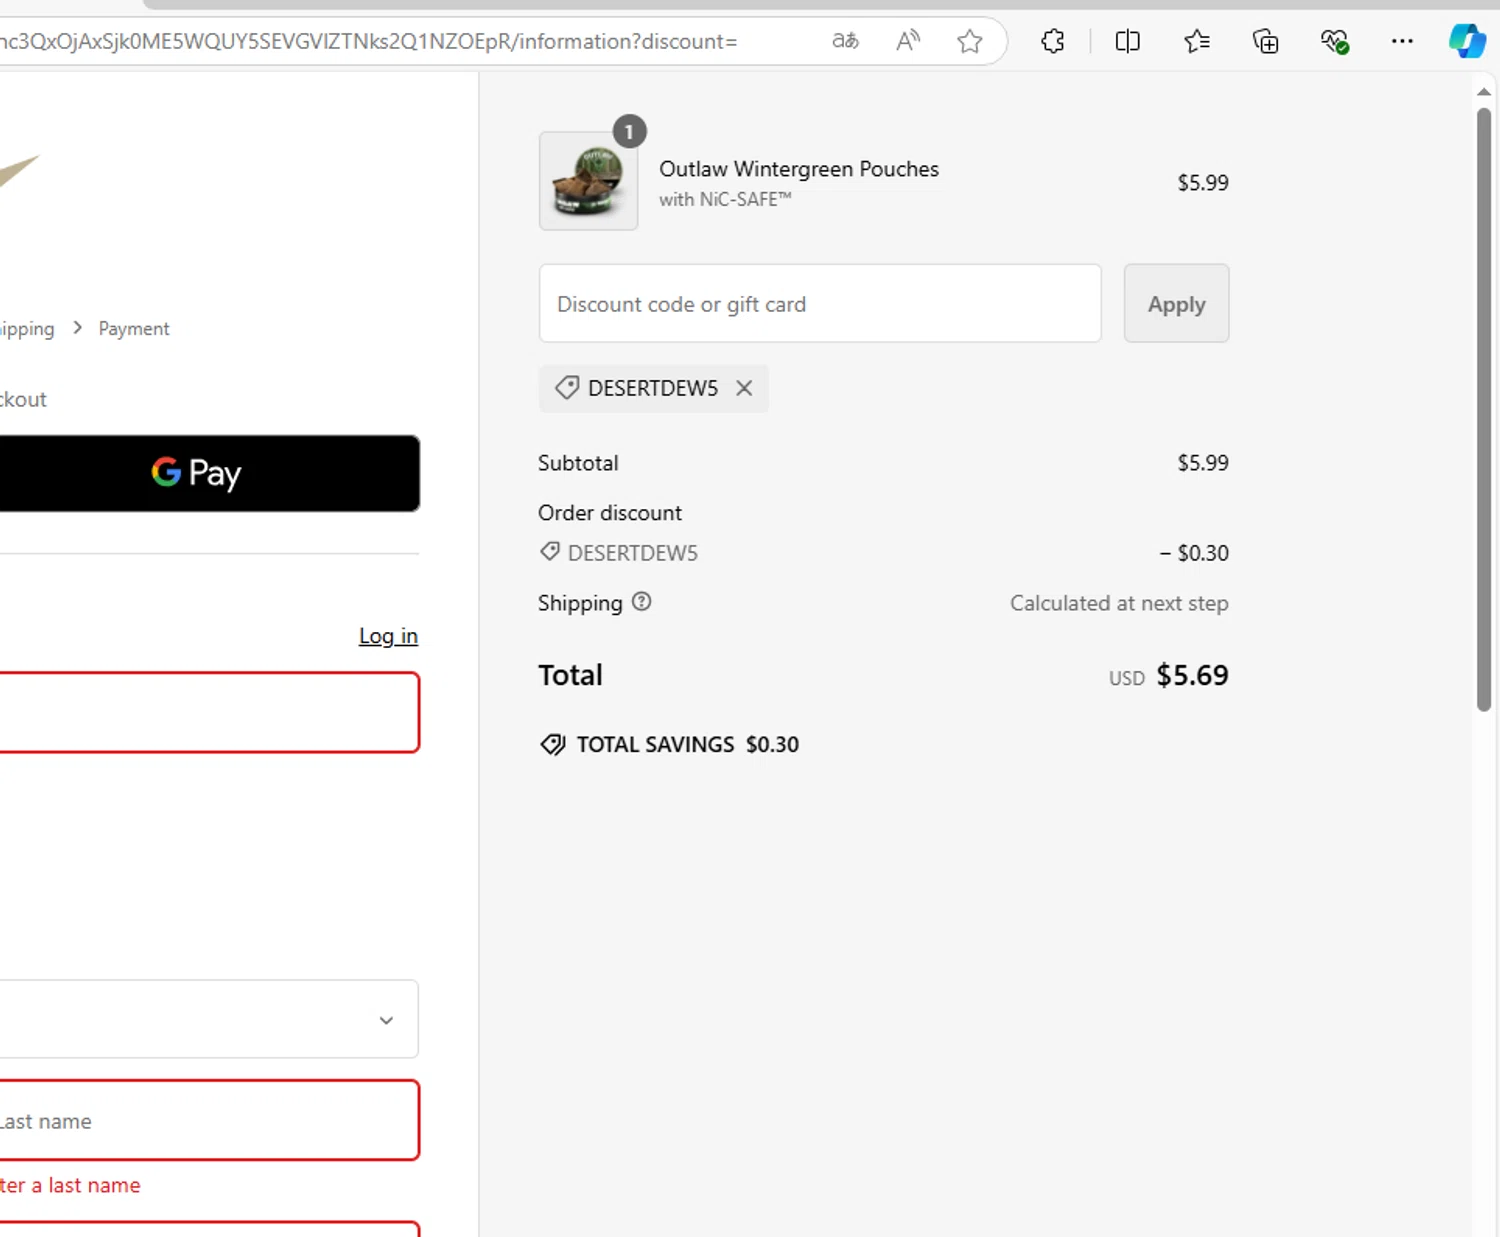The width and height of the screenshot is (1500, 1237).
Task: Launch the Copilot sidebar
Action: pyautogui.click(x=1467, y=41)
